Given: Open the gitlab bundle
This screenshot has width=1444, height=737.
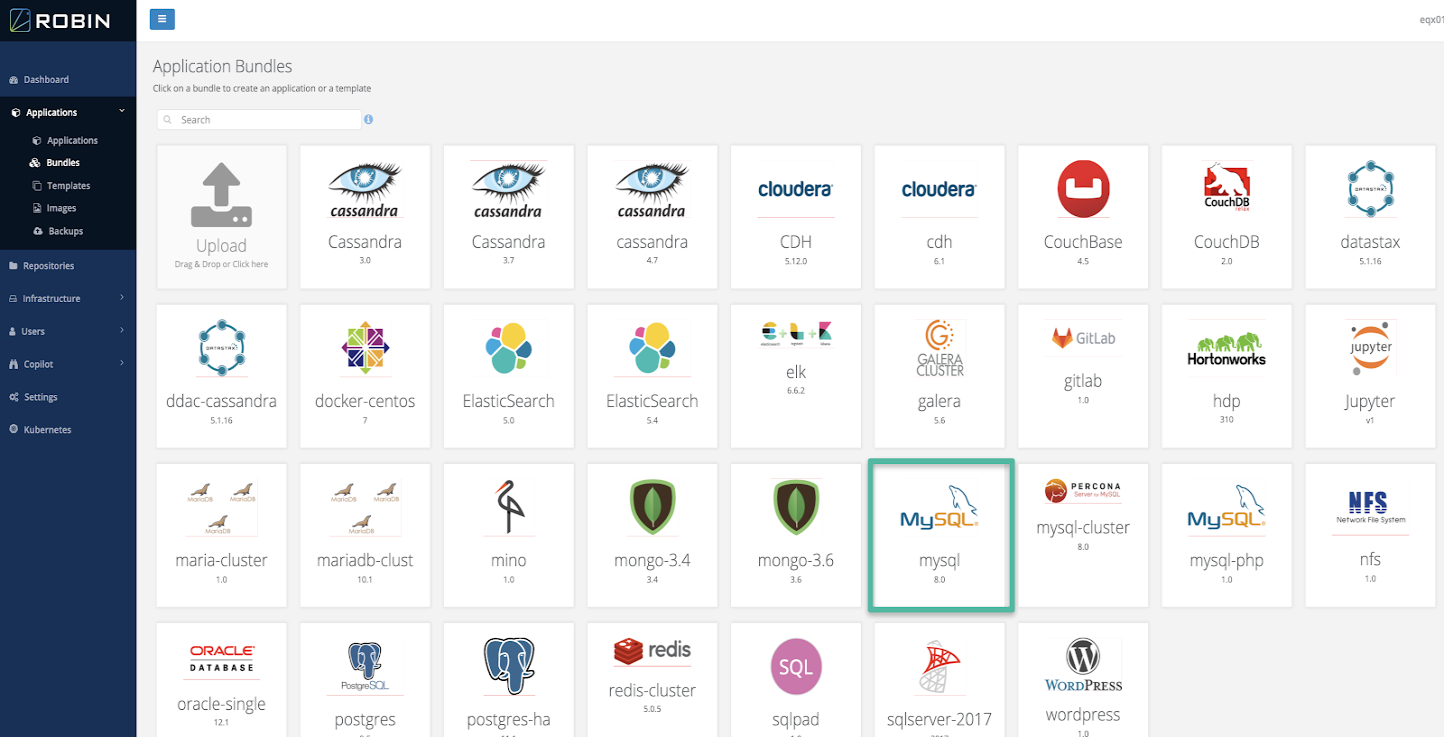Looking at the screenshot, I should pos(1083,376).
